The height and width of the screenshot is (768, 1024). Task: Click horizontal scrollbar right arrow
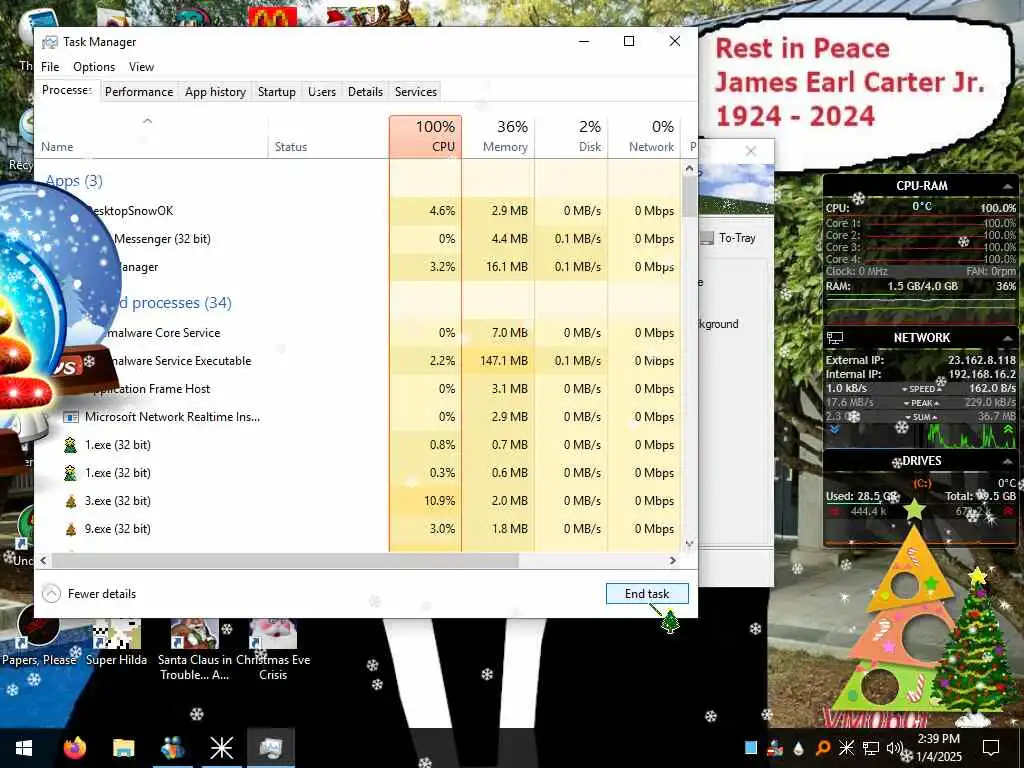coord(673,560)
